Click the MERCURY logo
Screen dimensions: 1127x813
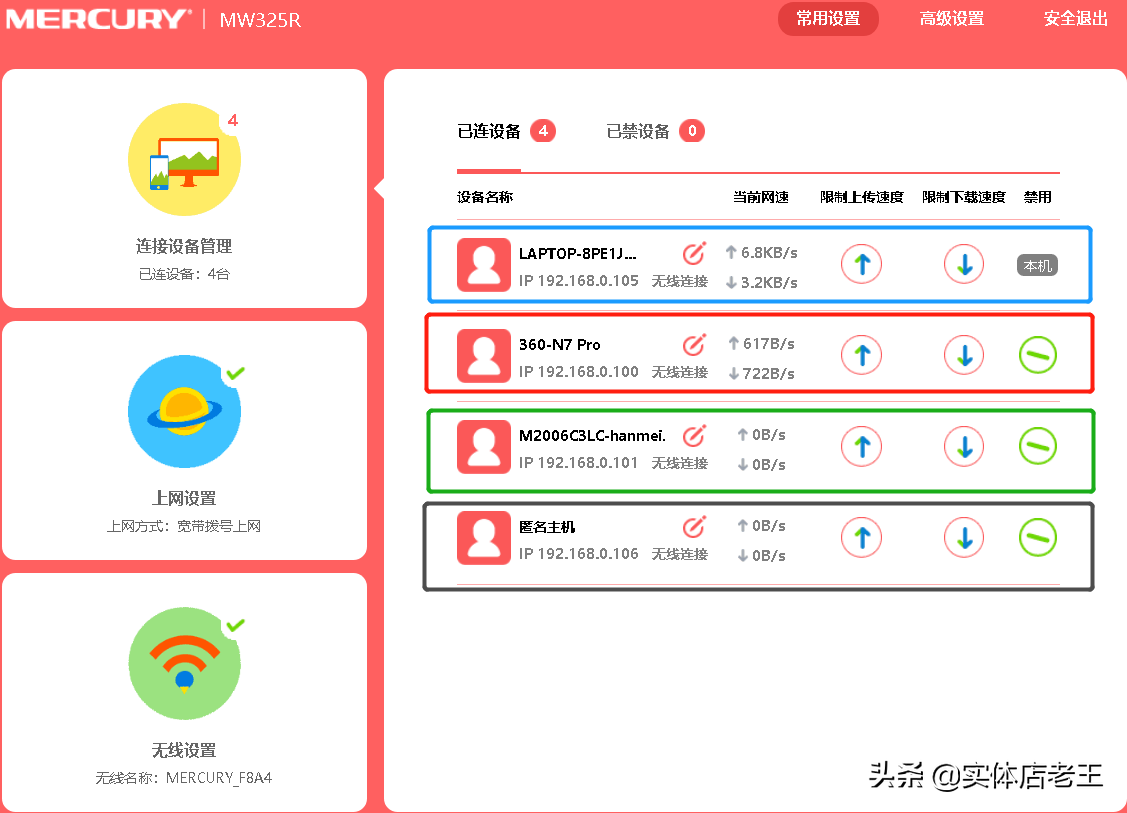(x=96, y=18)
